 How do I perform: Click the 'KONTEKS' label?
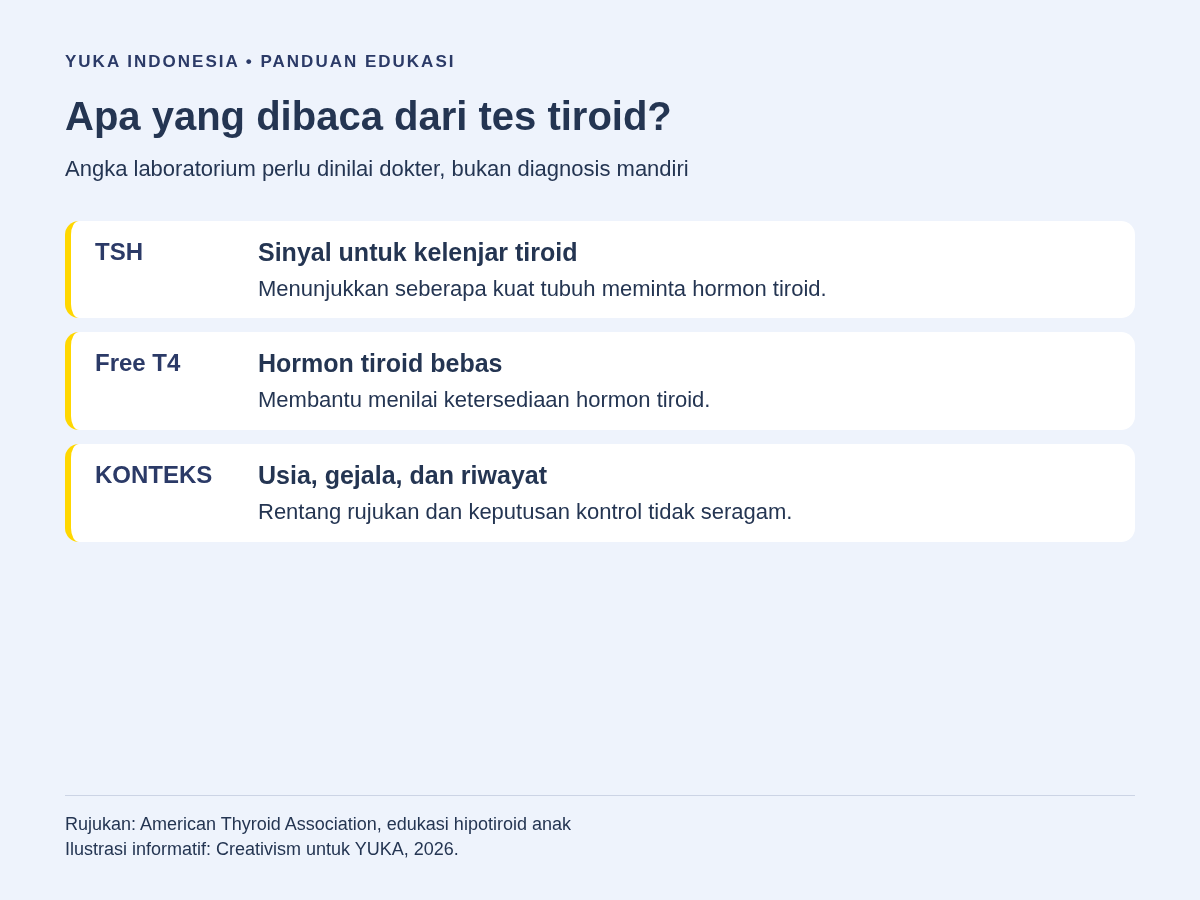153,475
